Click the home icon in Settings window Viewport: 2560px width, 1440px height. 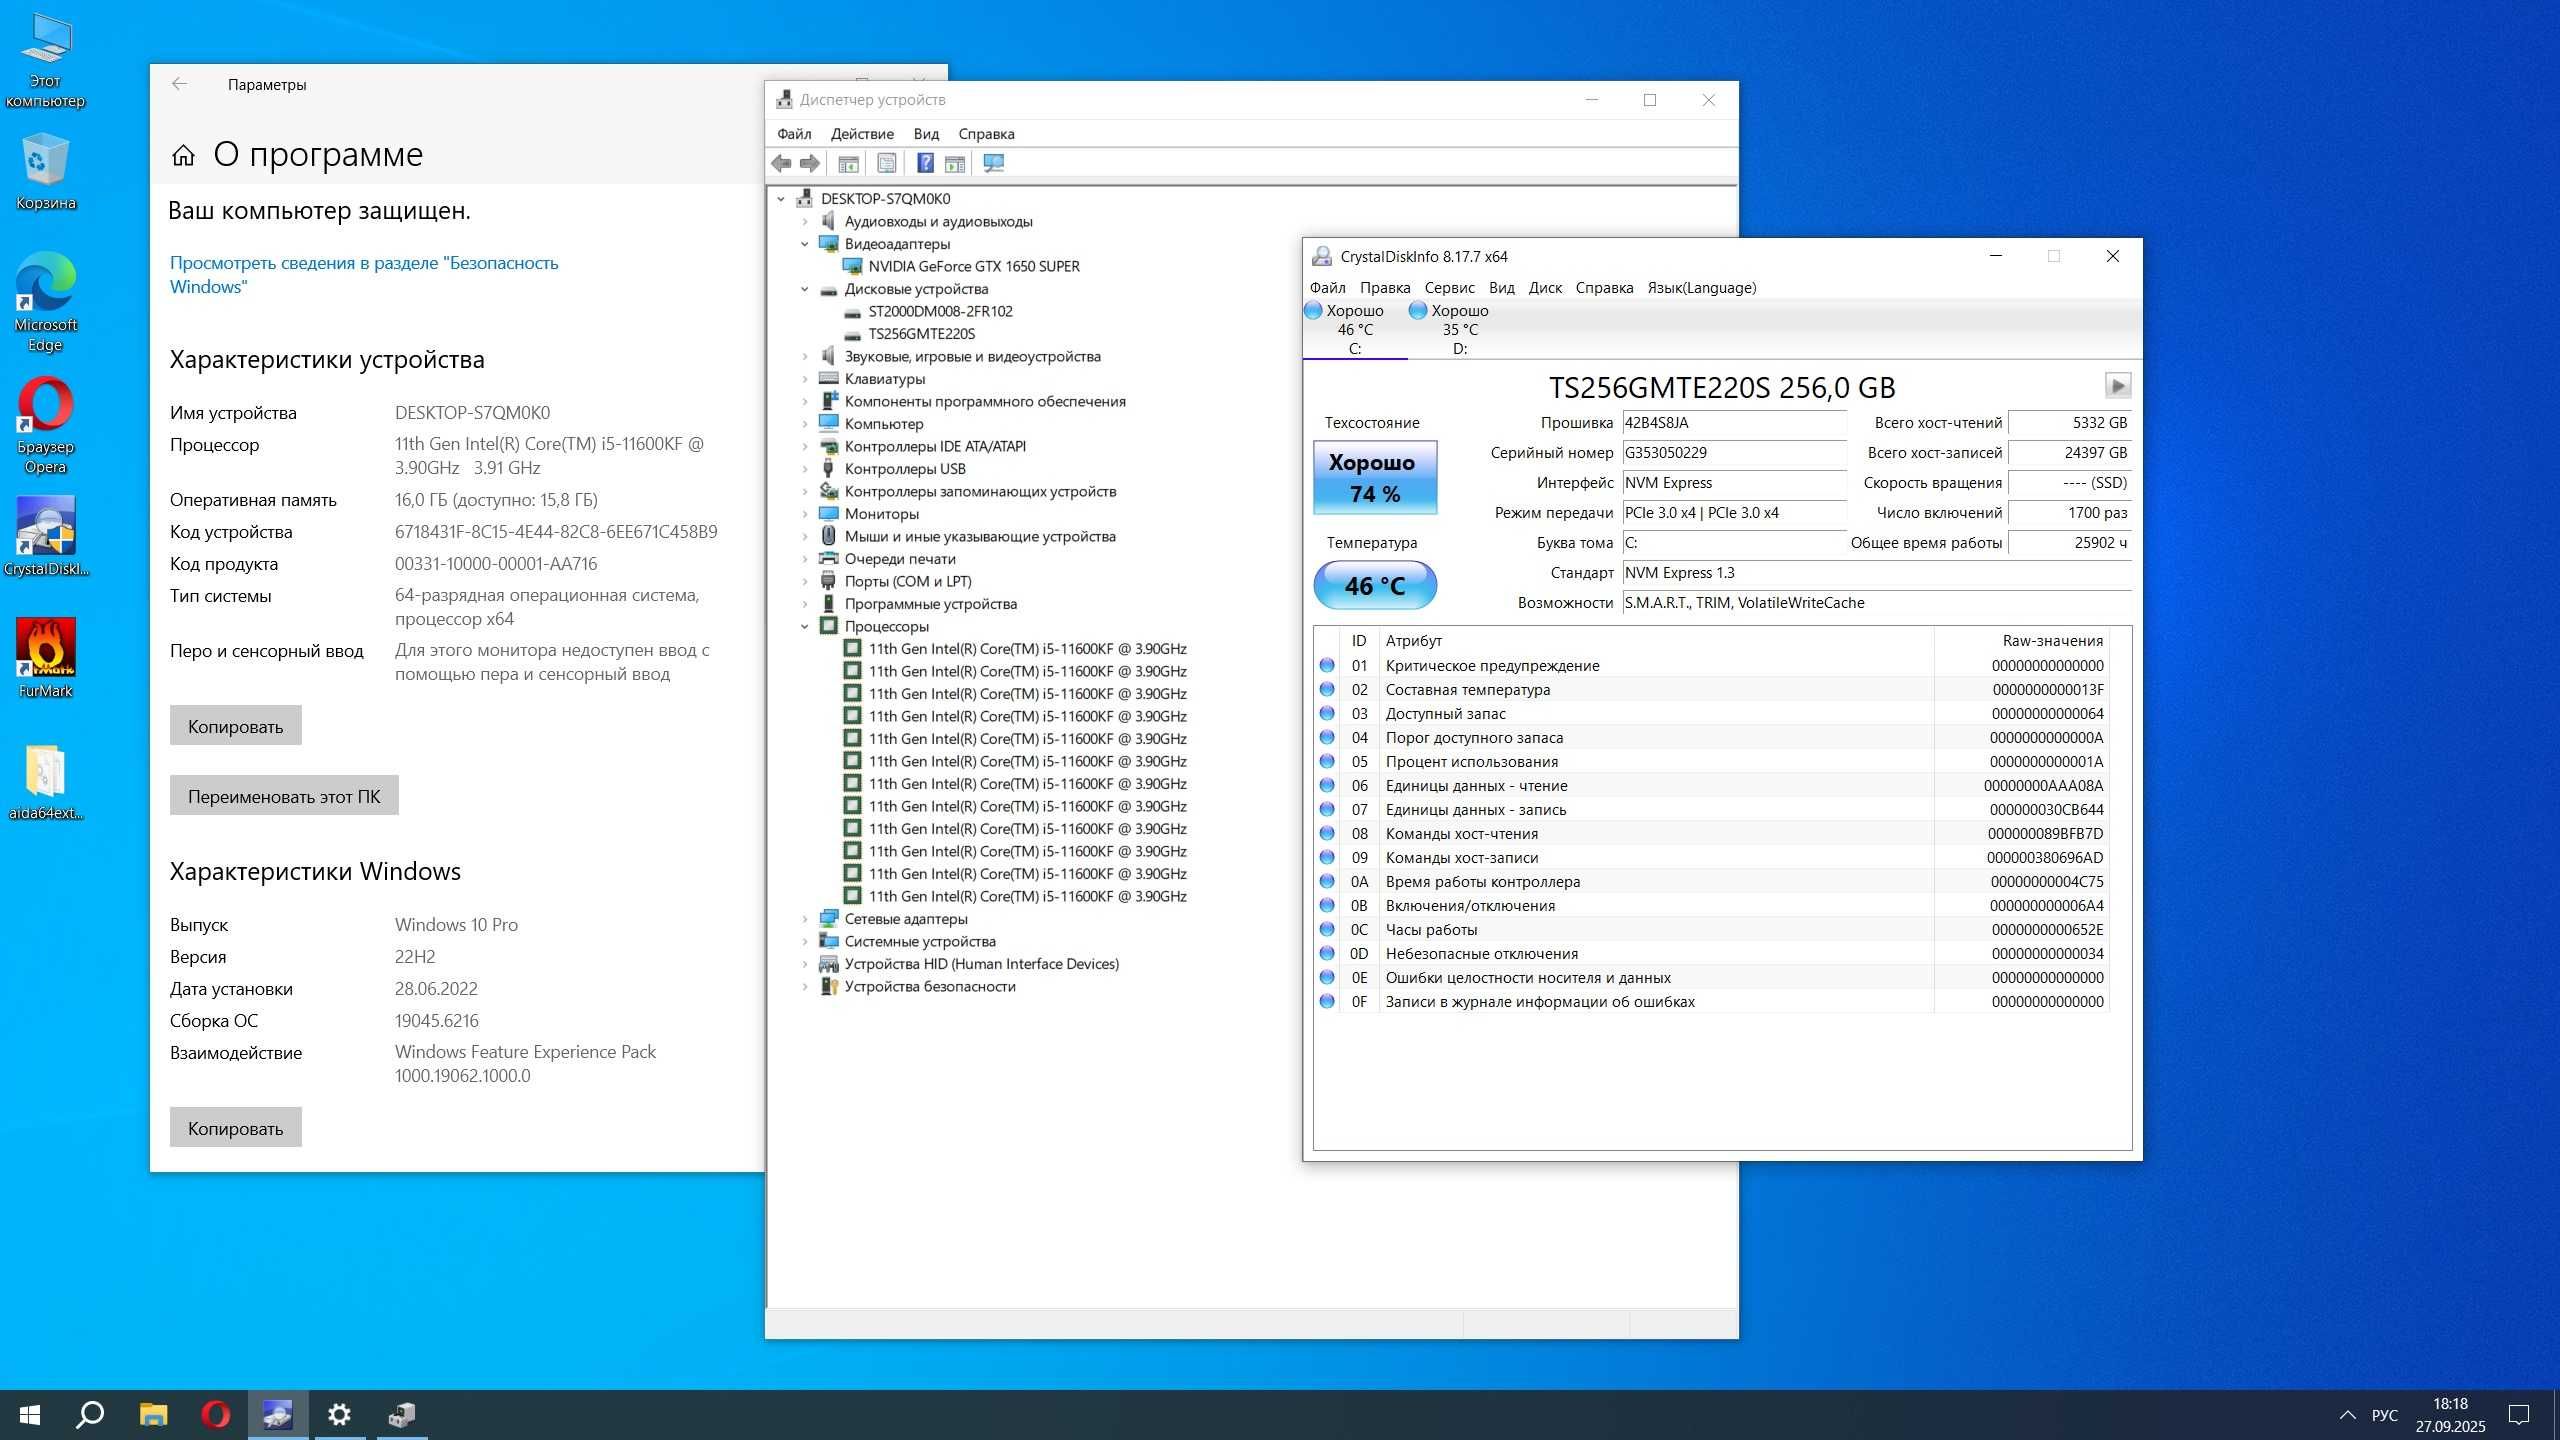point(183,155)
